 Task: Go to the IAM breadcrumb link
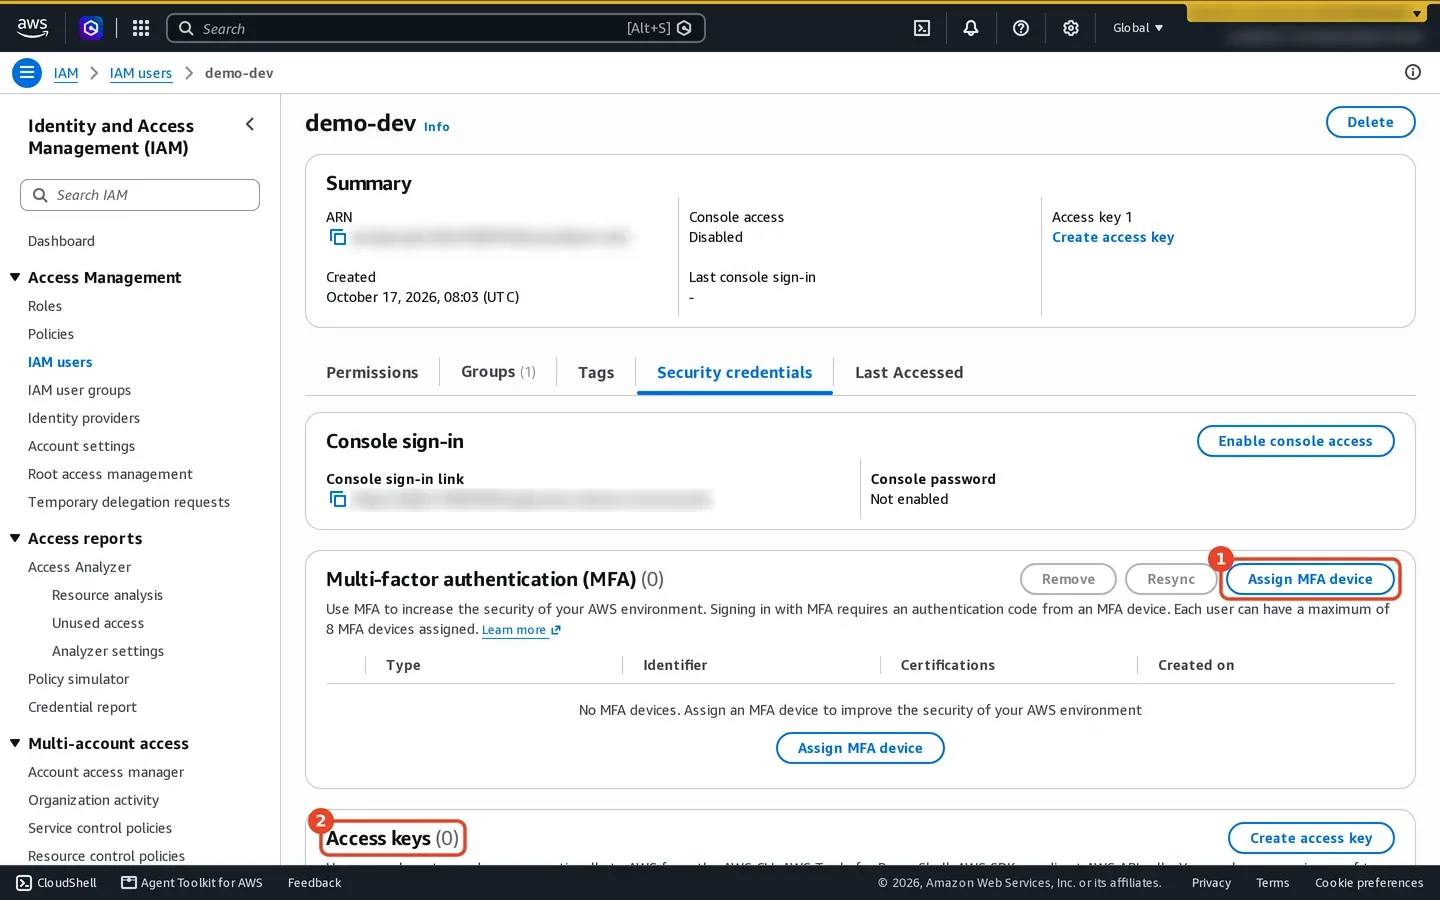(66, 73)
